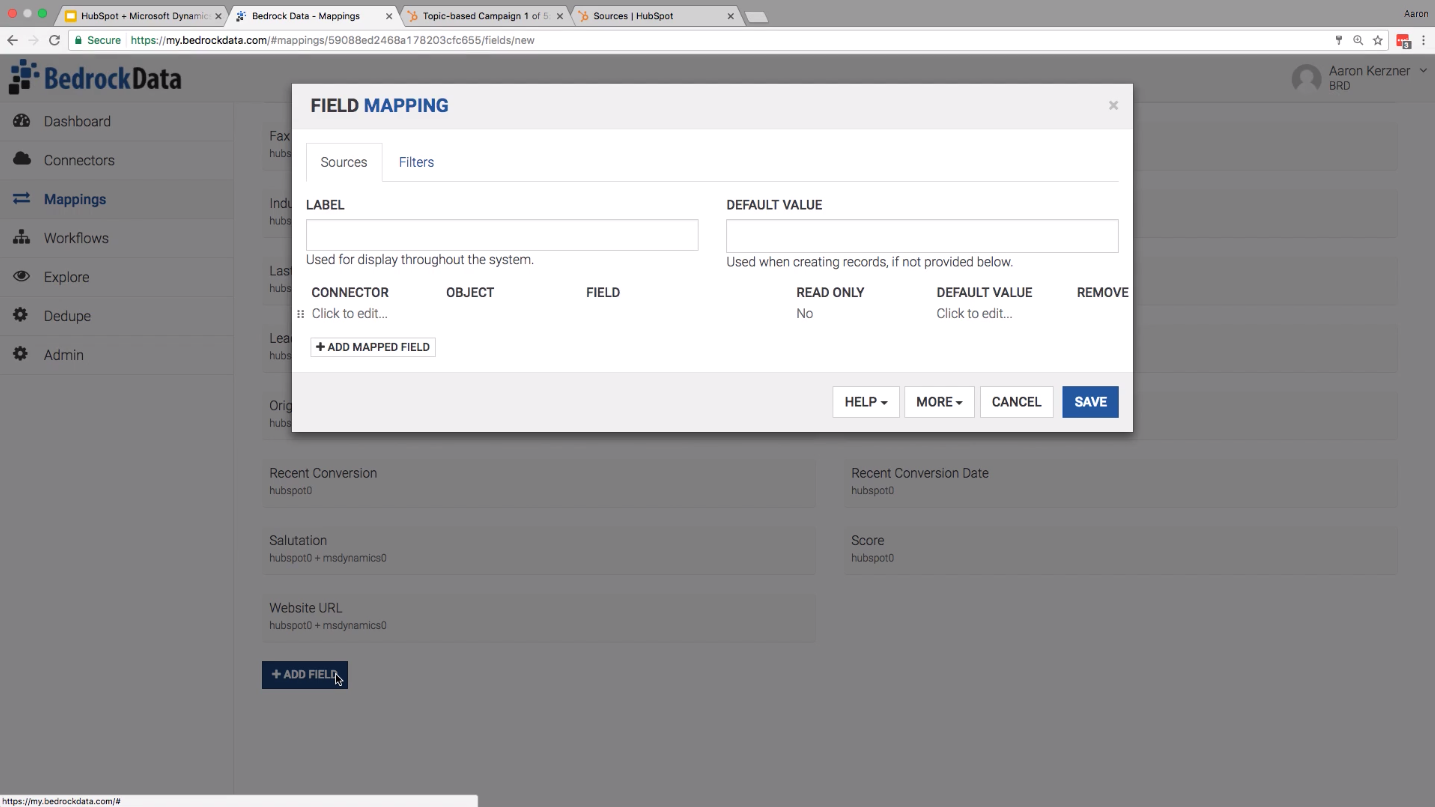Switch to the Sources | HubSpot browser tab
This screenshot has height=807, width=1435.
[x=655, y=16]
